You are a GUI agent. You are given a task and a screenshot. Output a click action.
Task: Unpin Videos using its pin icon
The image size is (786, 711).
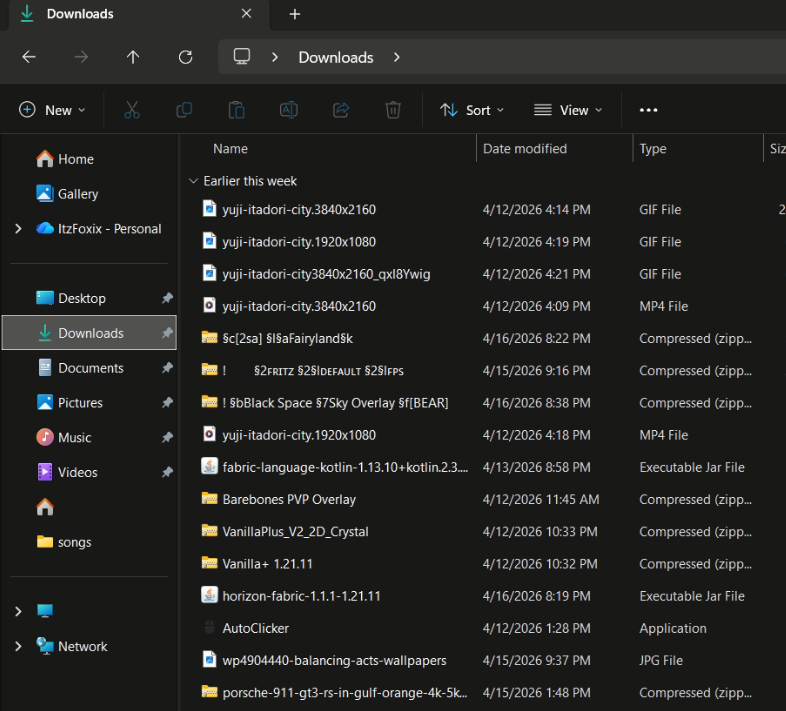tap(167, 472)
